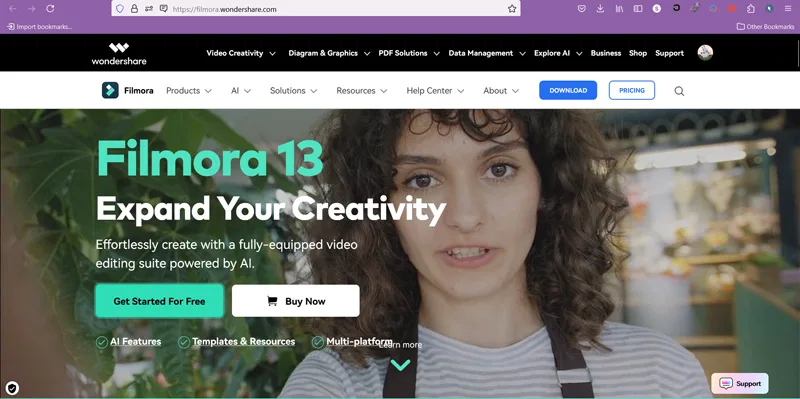The height and width of the screenshot is (399, 800).
Task: Expand the Data Management menu
Action: pos(487,53)
